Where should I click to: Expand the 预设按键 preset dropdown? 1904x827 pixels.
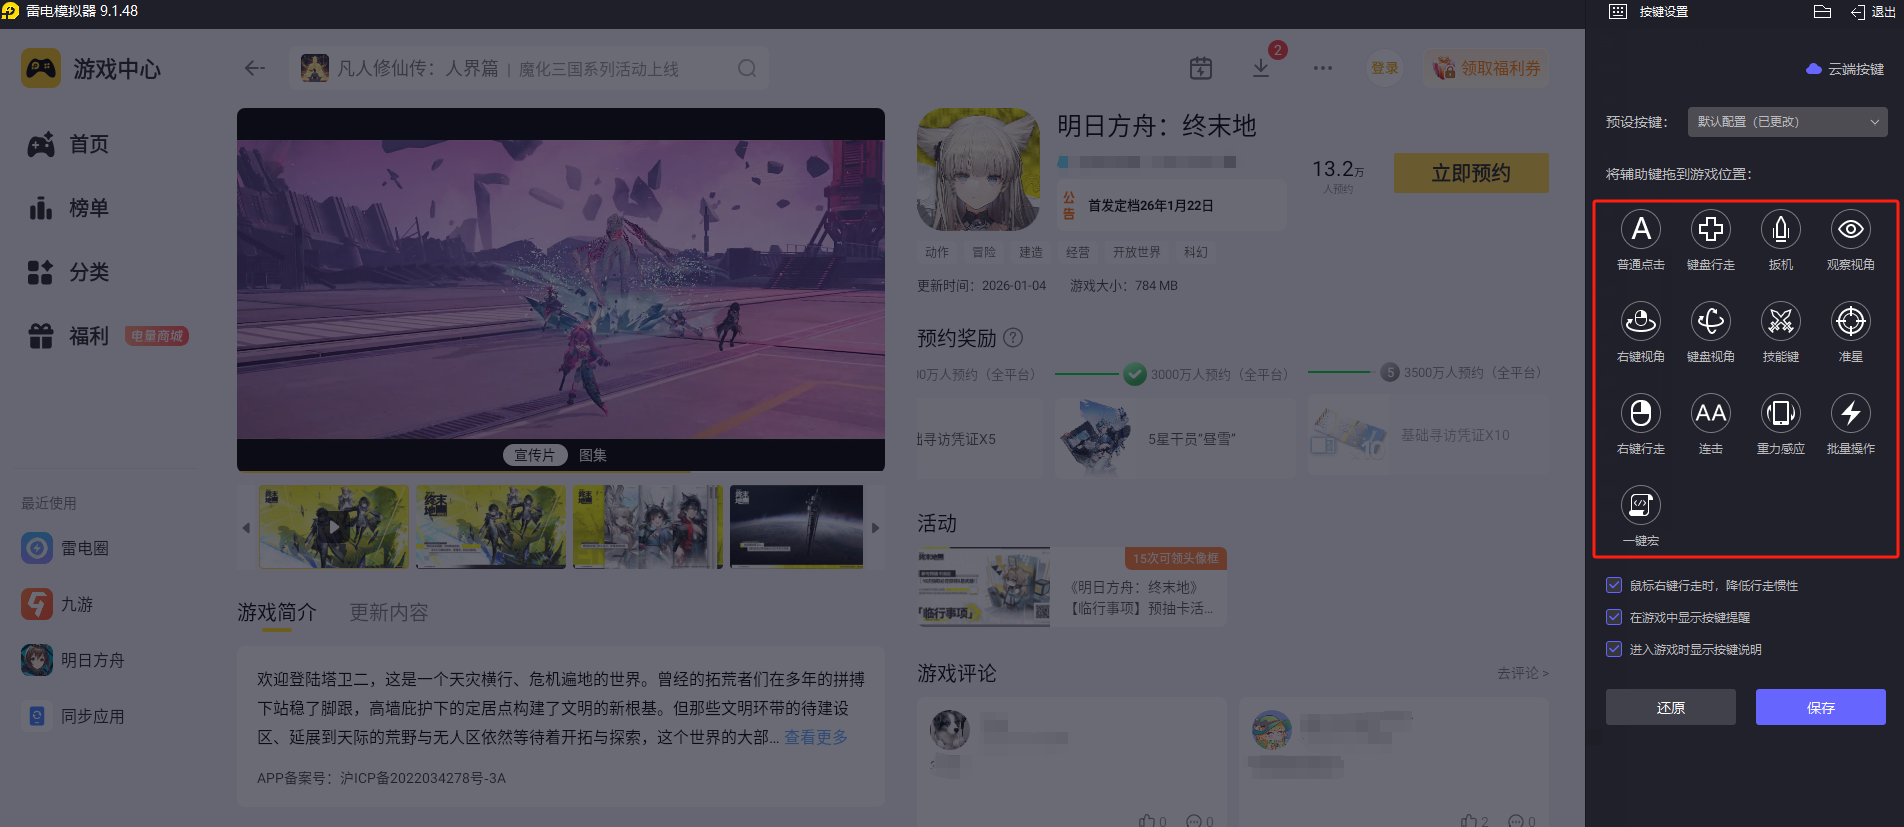1788,122
